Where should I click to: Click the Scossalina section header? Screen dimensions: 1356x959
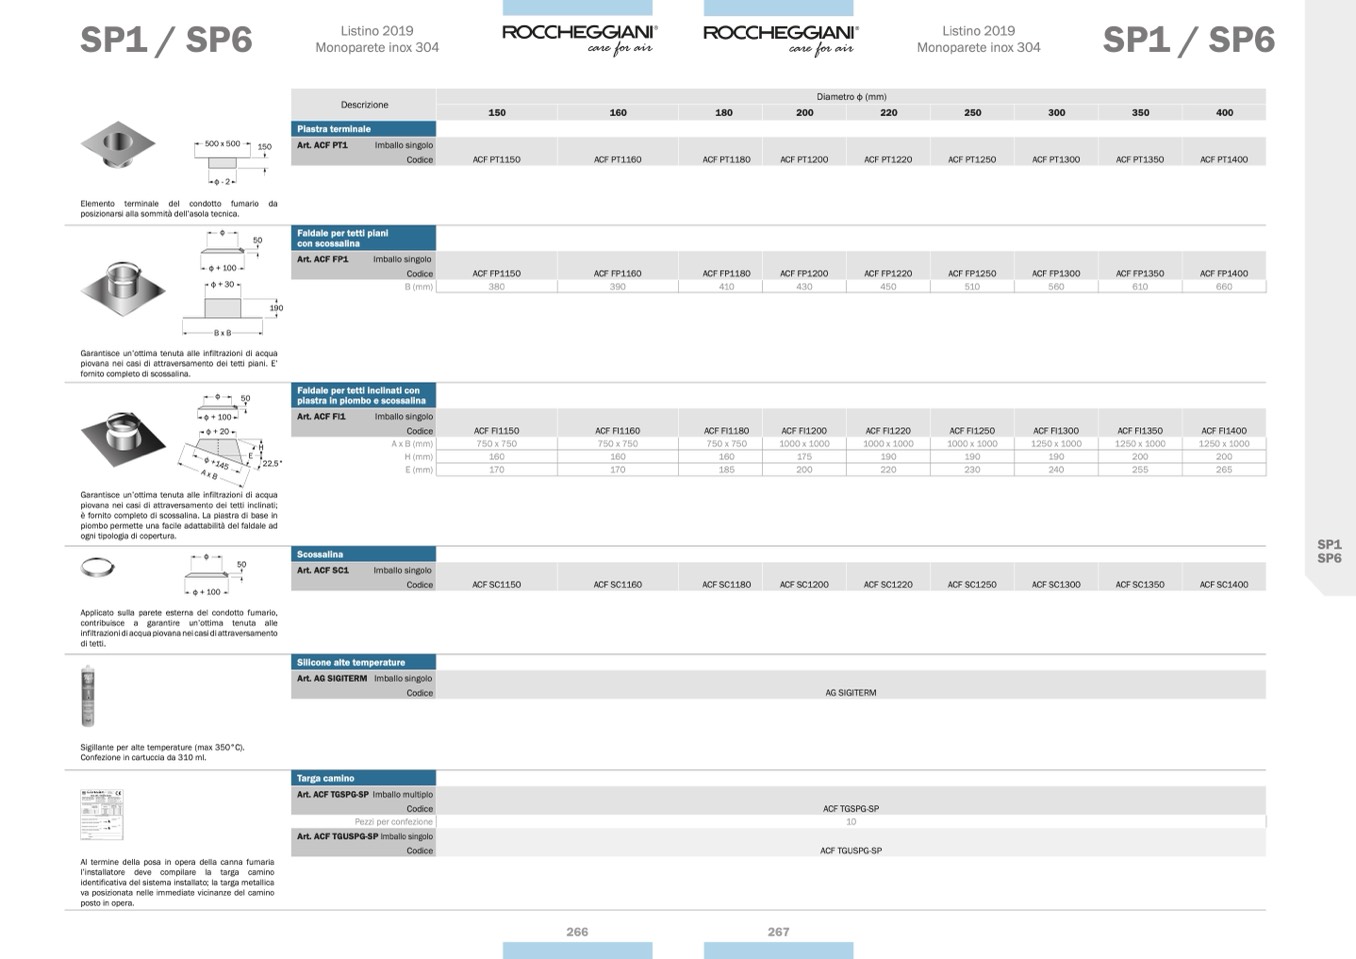coord(364,554)
